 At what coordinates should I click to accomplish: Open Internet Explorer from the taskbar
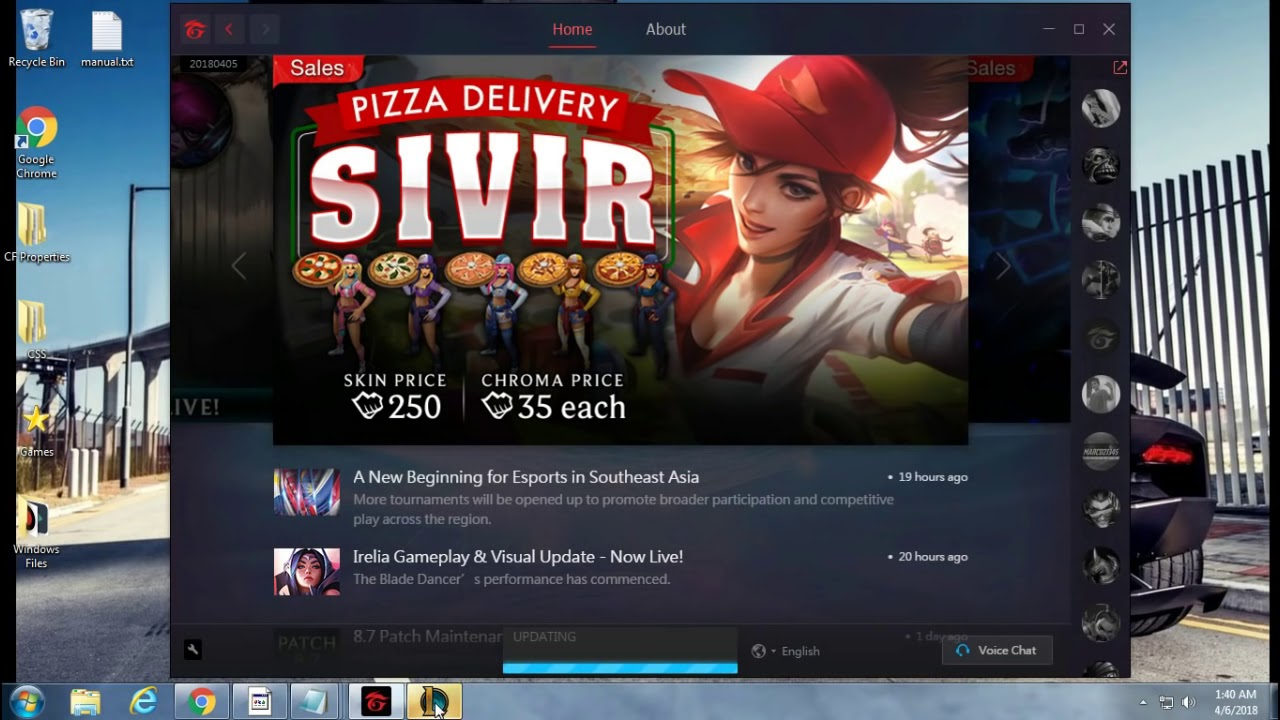(x=143, y=702)
